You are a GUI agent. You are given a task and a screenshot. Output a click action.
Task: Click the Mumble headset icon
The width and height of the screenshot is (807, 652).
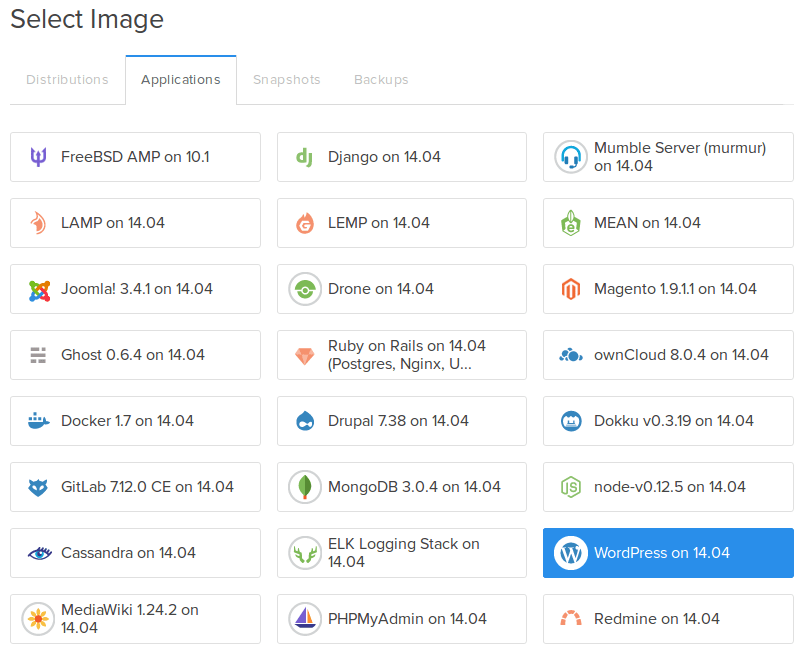pyautogui.click(x=571, y=157)
